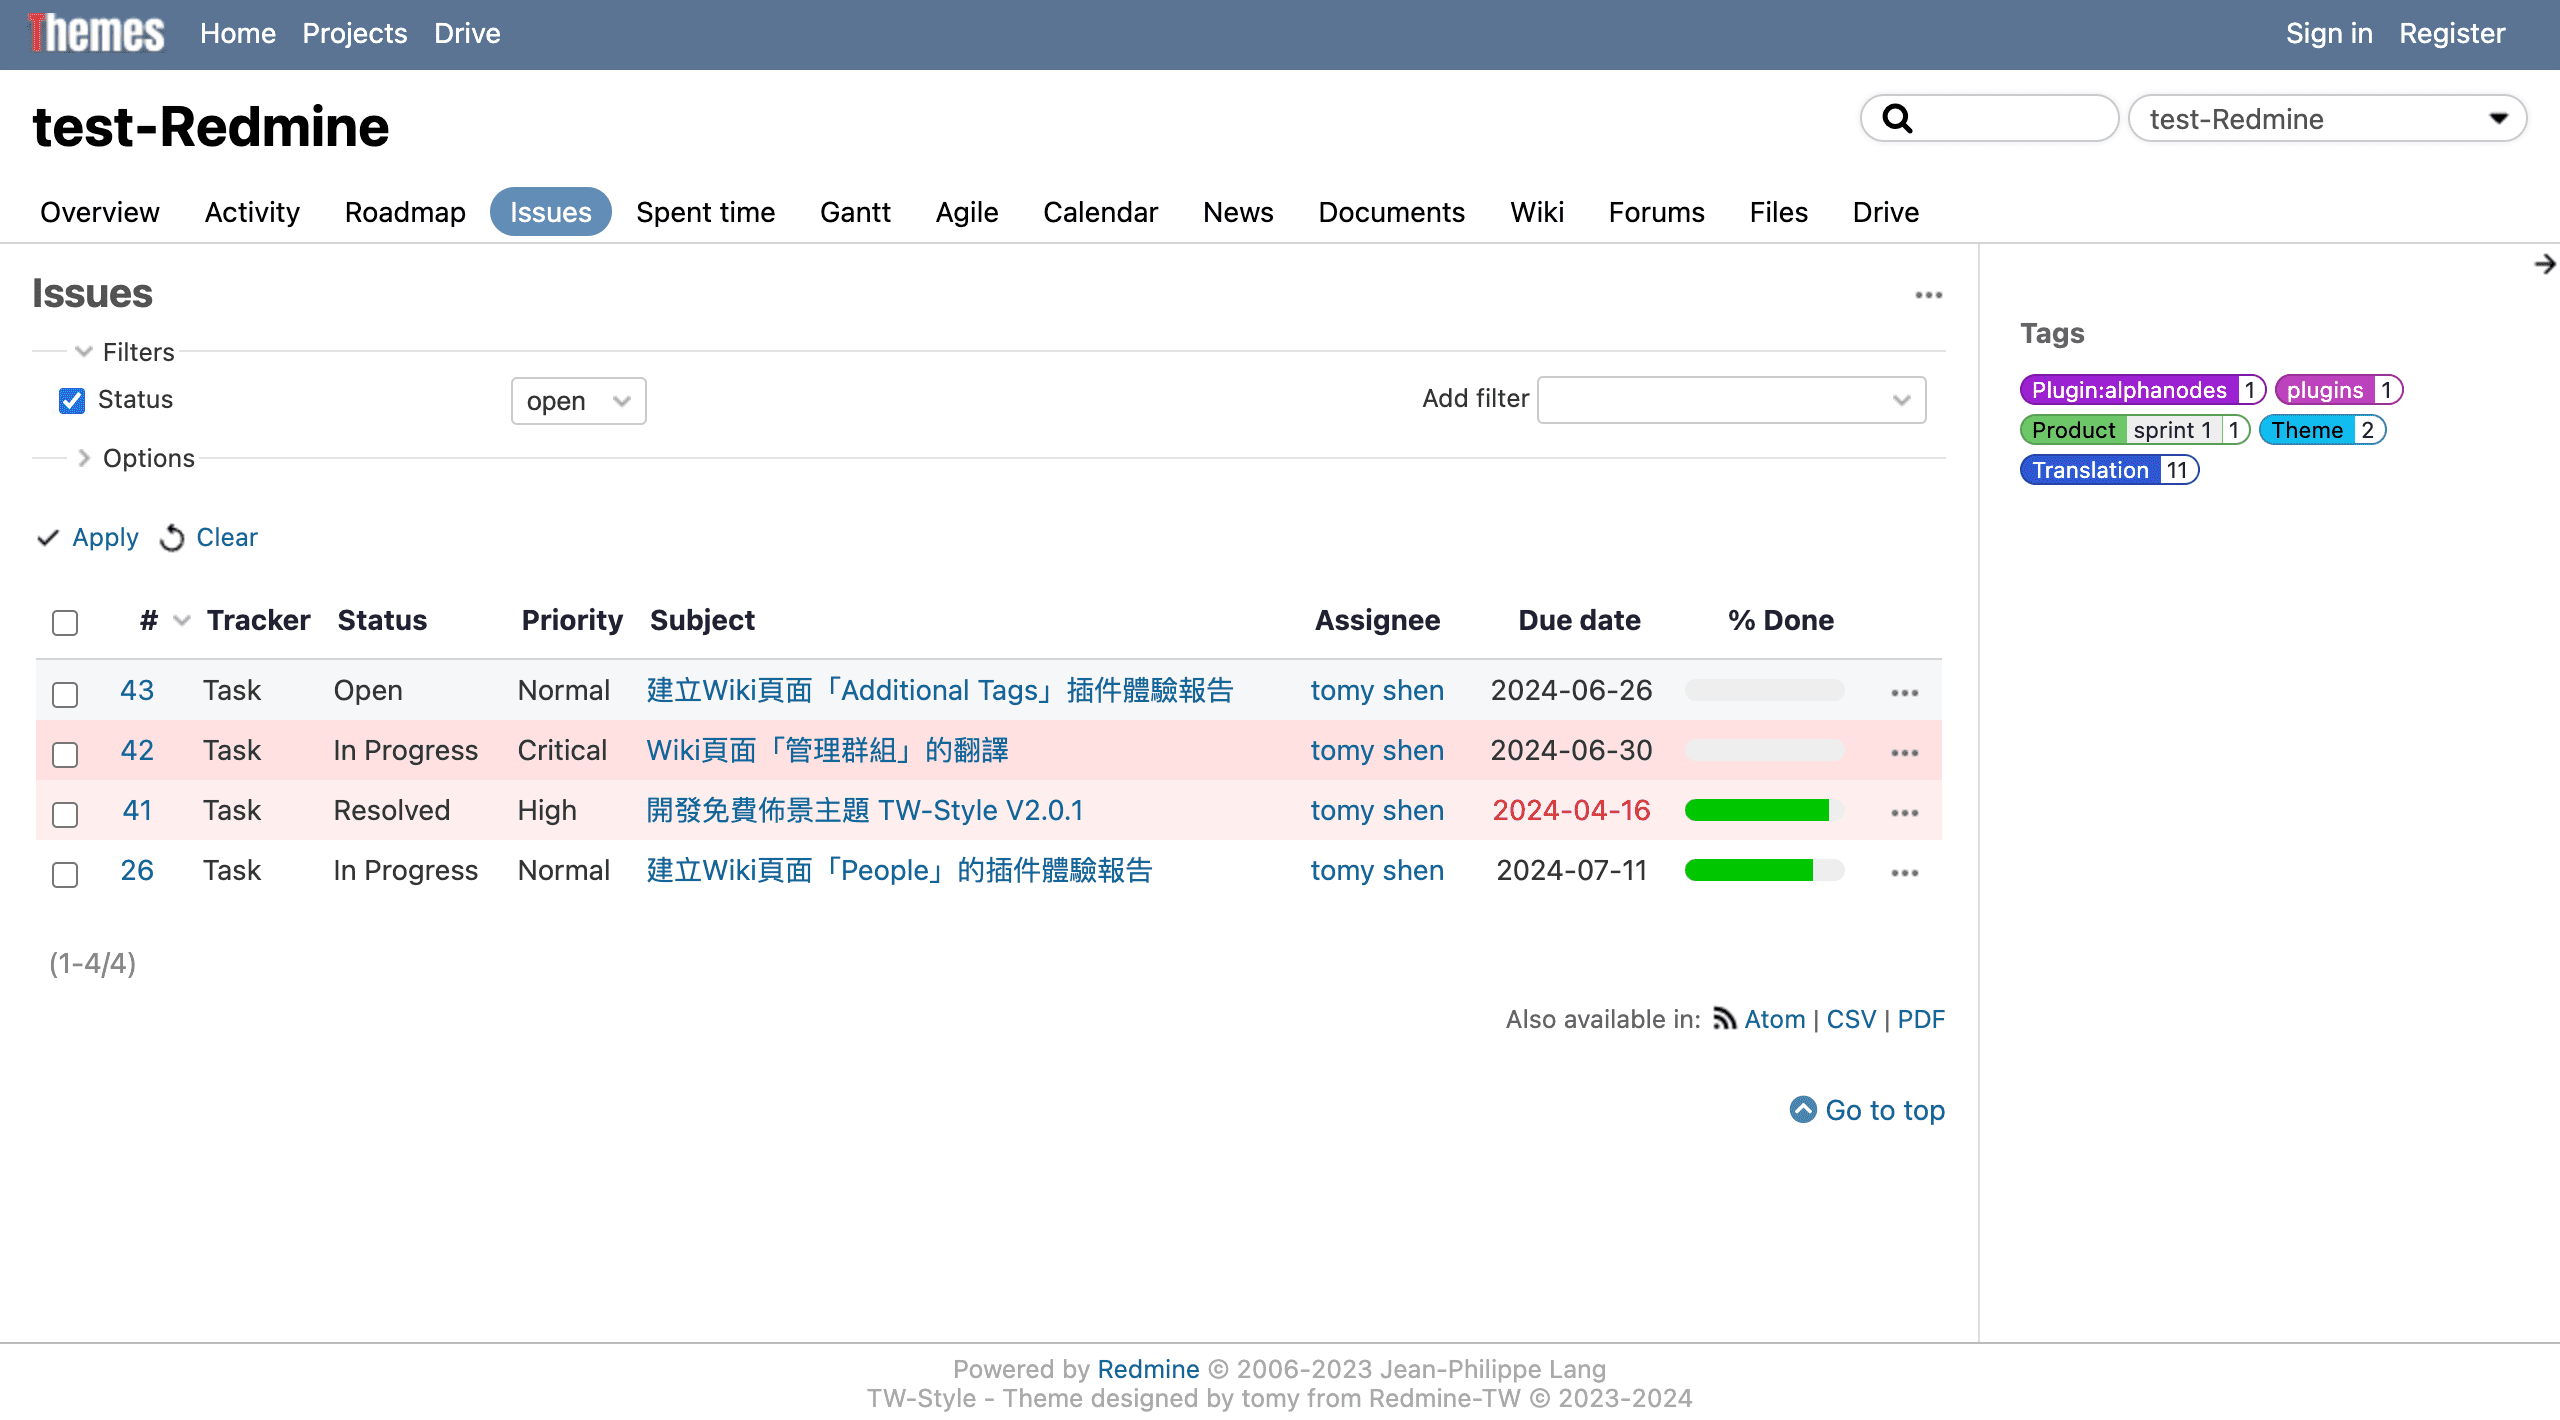Collapse sidebar with the arrow icon

(x=2544, y=264)
